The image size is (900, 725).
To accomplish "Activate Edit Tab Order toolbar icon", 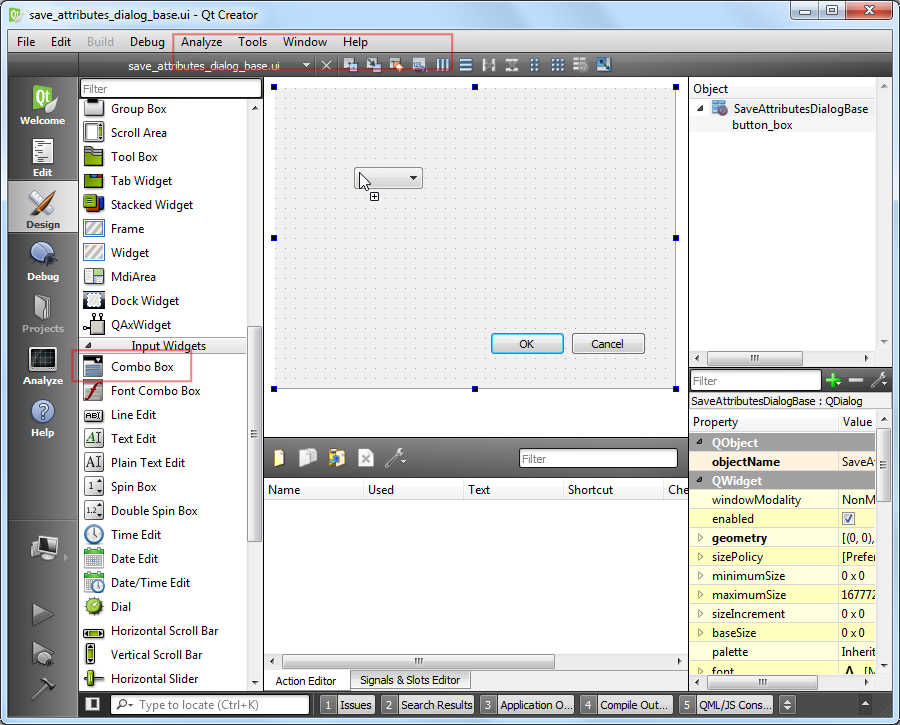I will click(420, 65).
